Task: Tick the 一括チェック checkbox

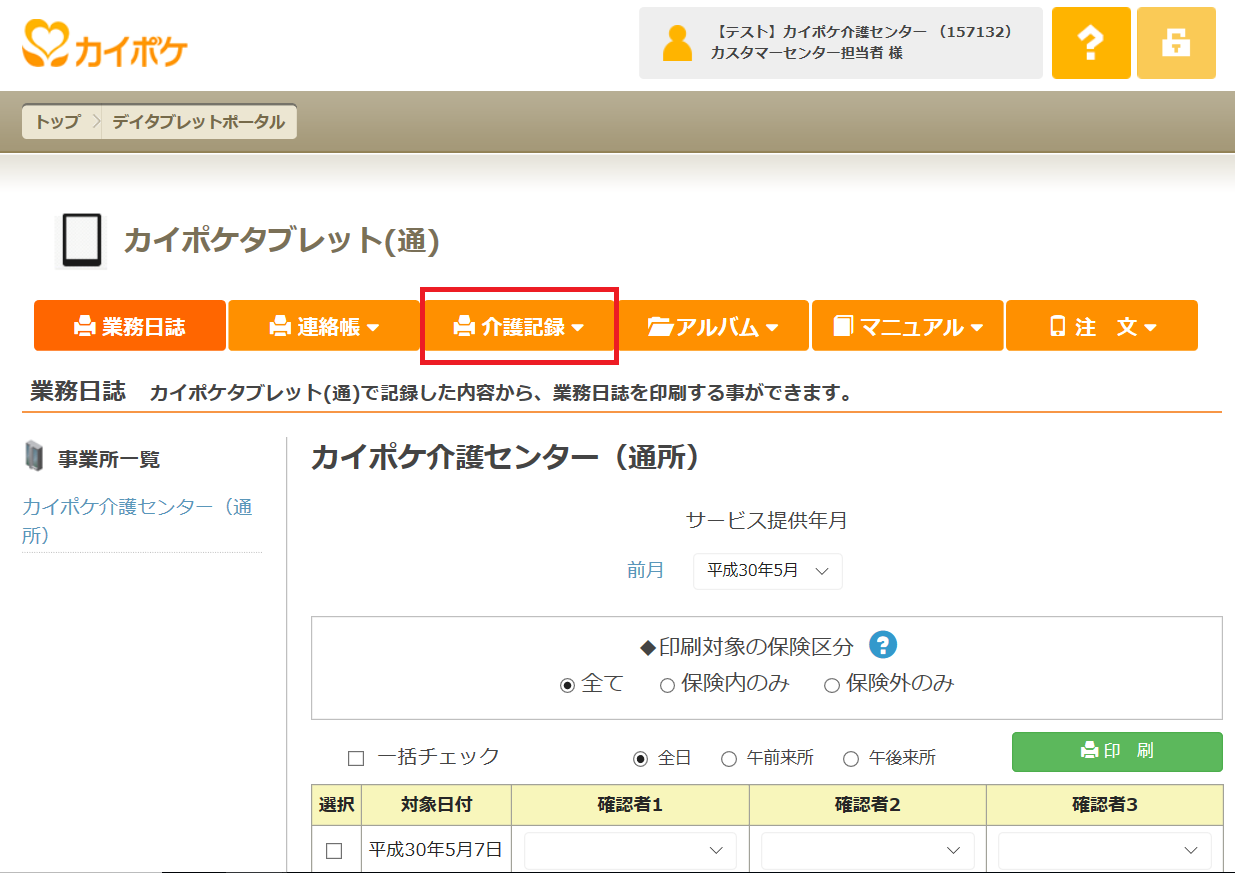Action: (355, 758)
